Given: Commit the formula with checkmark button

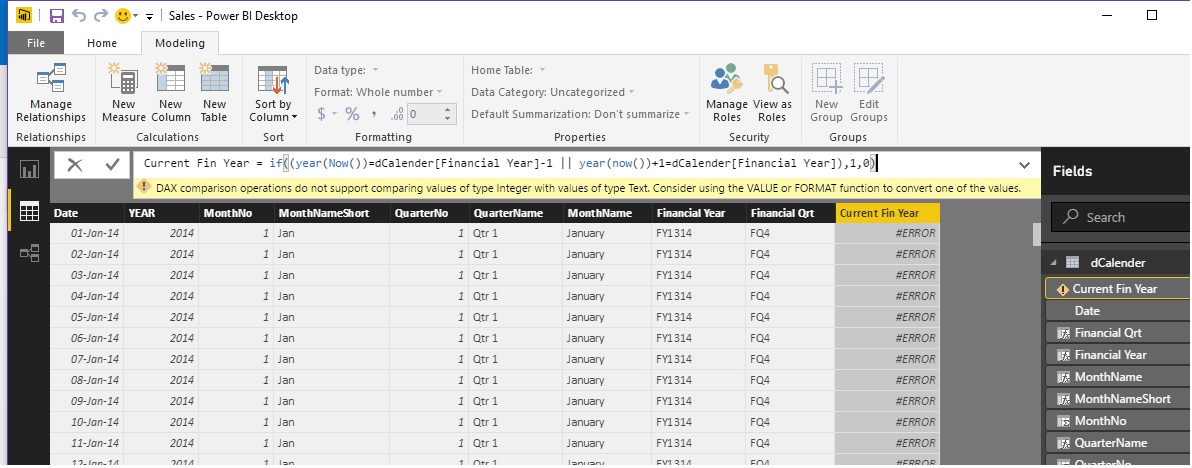Looking at the screenshot, I should pos(113,165).
